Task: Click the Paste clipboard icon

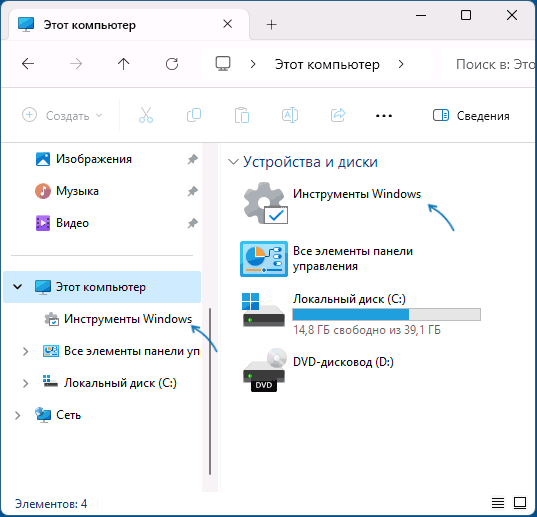Action: coord(242,115)
